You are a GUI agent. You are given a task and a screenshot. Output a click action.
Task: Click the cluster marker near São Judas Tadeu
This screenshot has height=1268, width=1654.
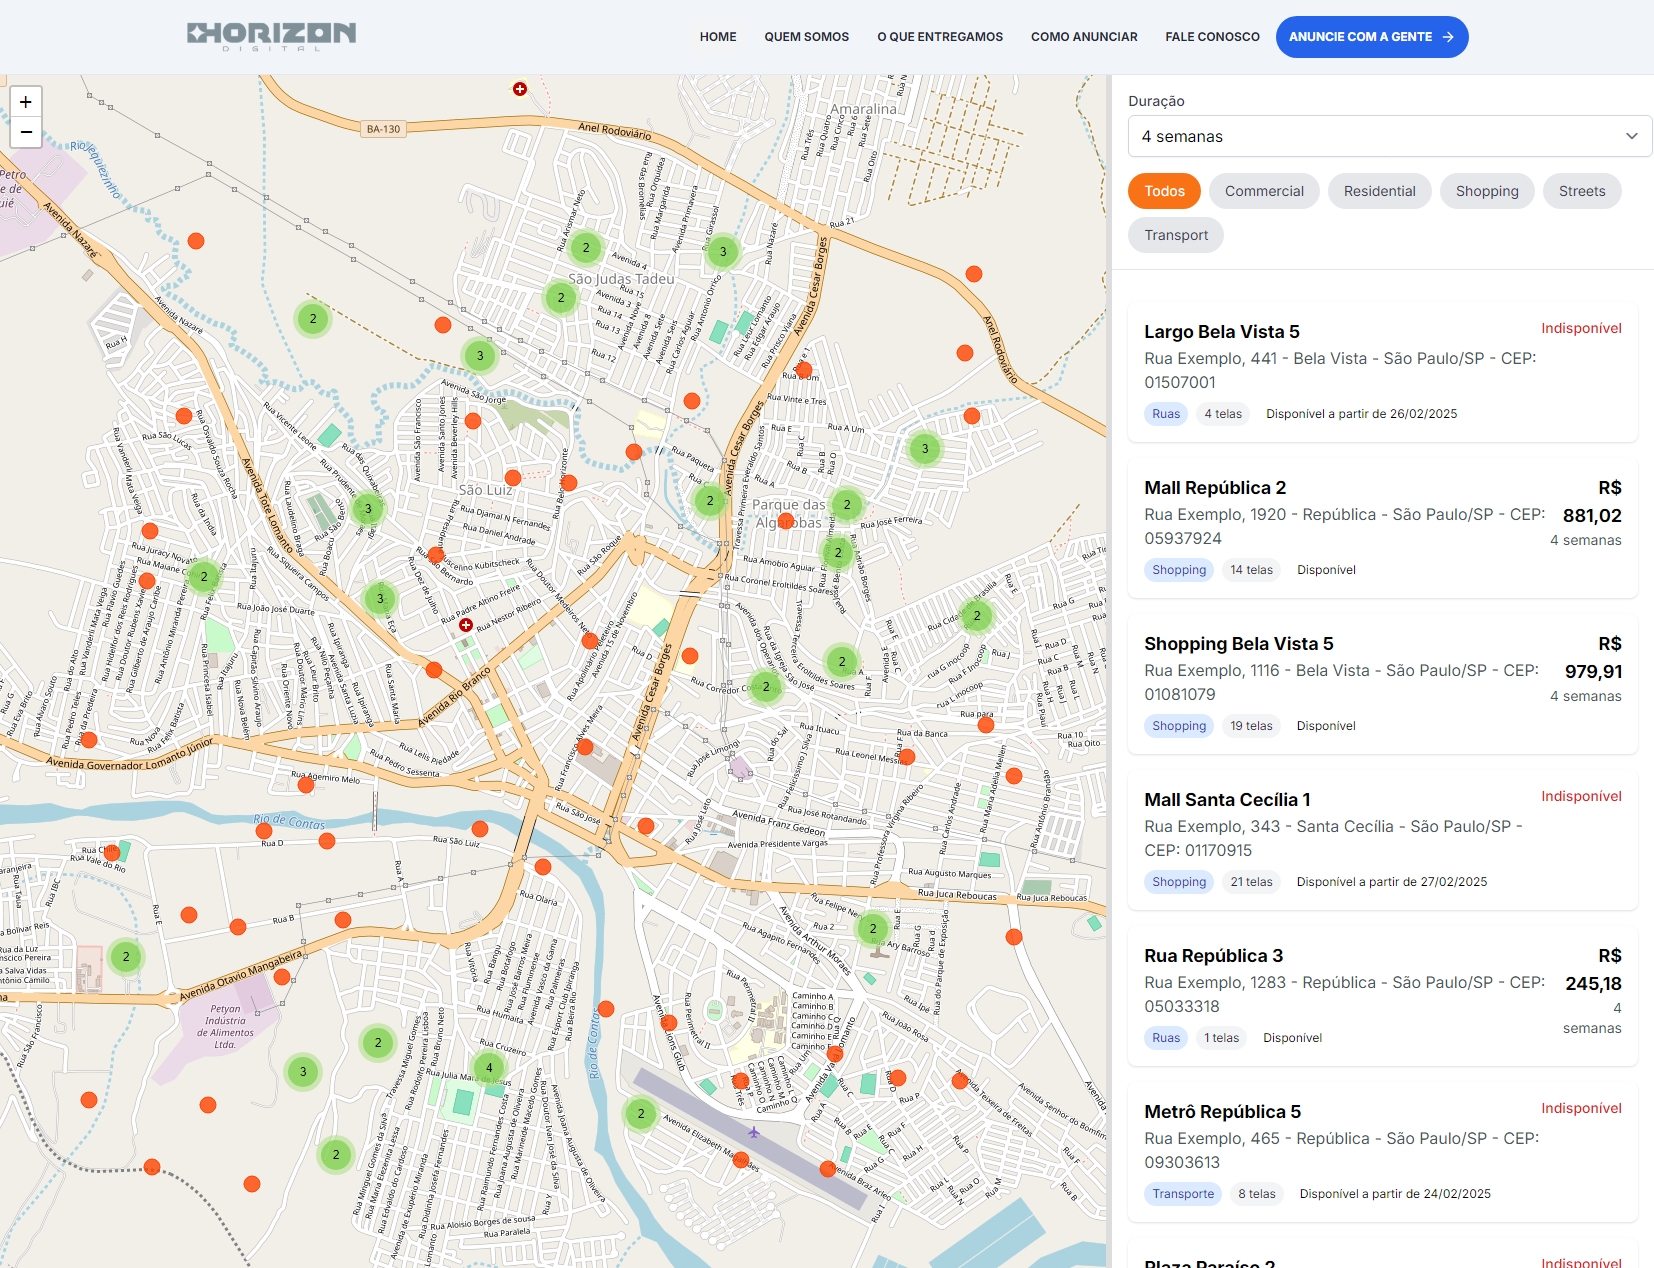click(561, 297)
